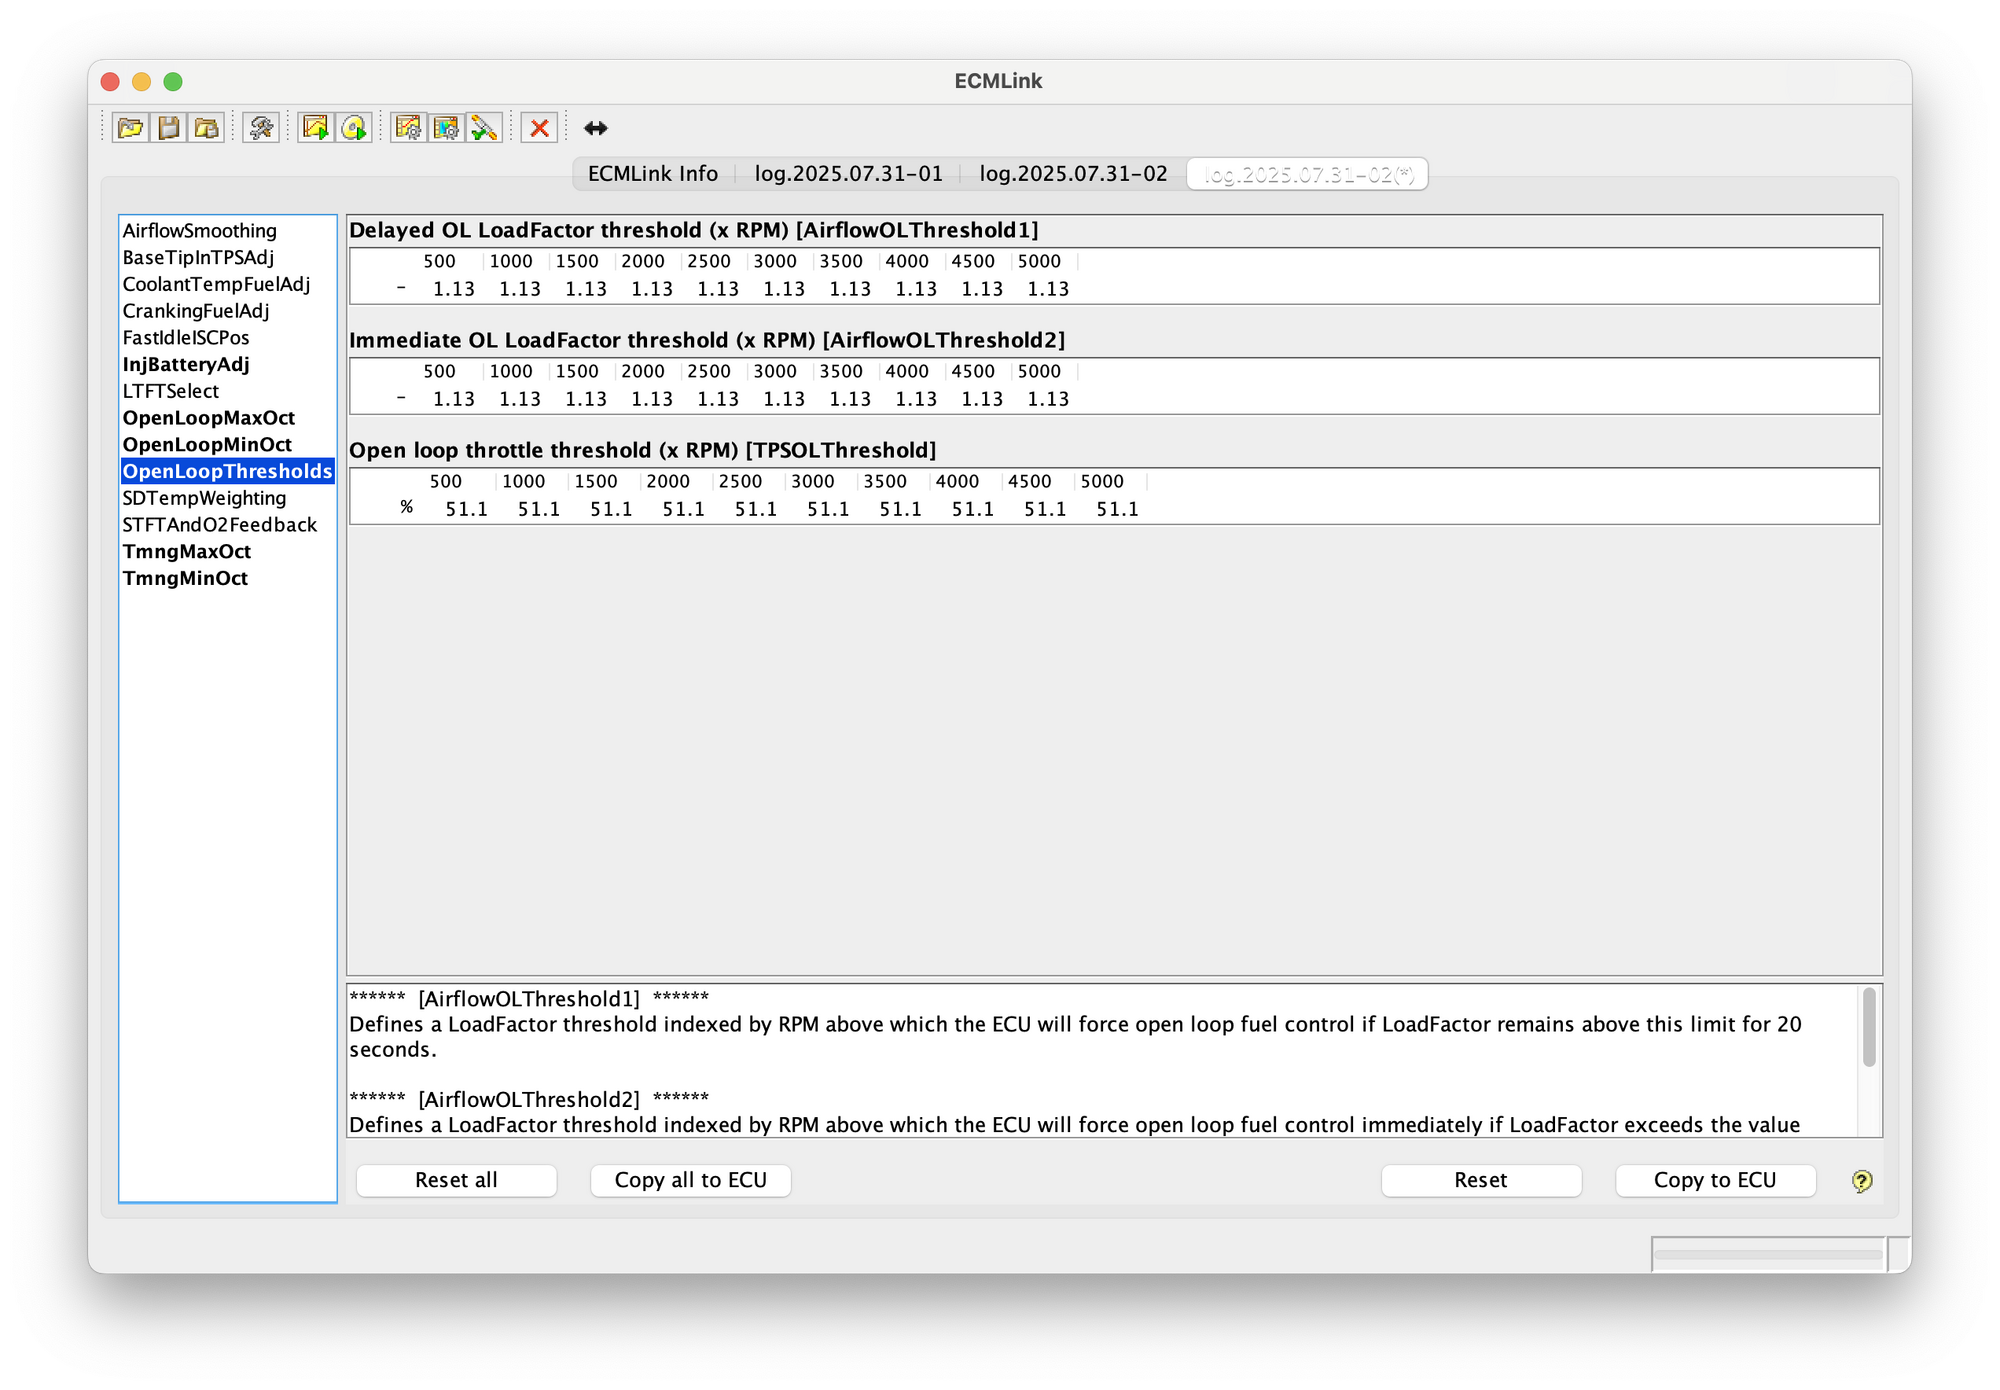This screenshot has width=2000, height=1390.
Task: Click the 3500 column header in TPSOLThreshold
Action: 885,481
